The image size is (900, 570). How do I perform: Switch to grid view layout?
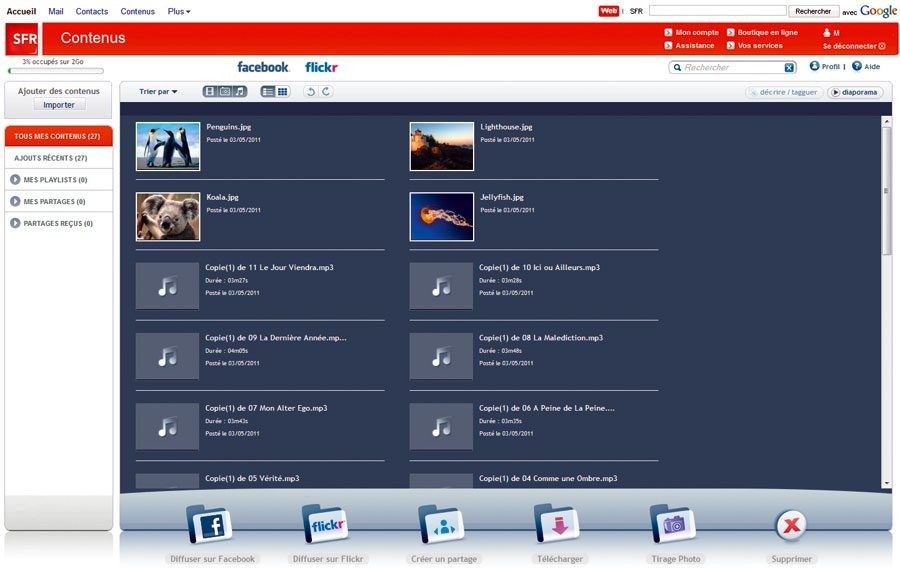(x=283, y=91)
